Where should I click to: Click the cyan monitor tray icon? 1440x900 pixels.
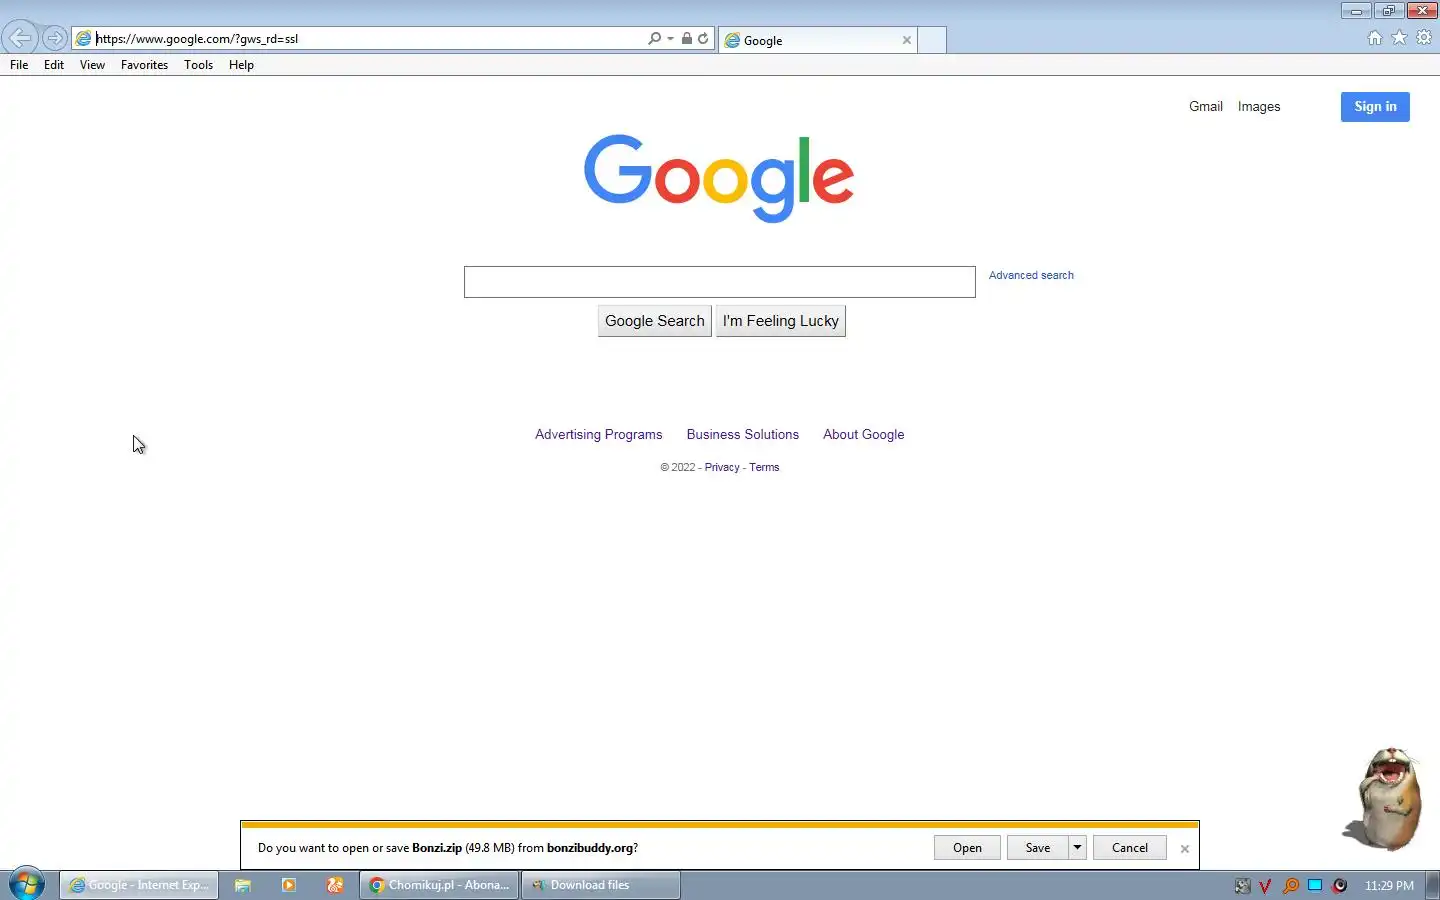click(x=1315, y=886)
